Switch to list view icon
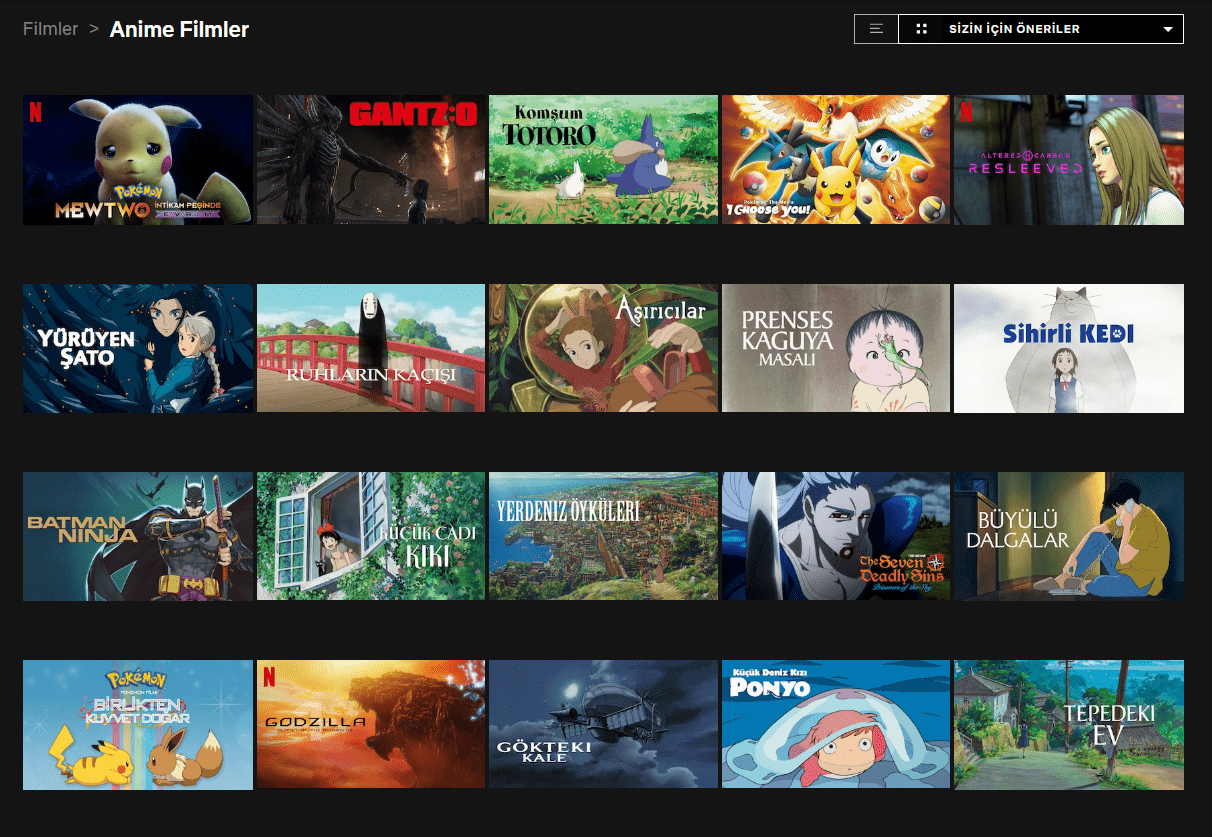 [876, 29]
